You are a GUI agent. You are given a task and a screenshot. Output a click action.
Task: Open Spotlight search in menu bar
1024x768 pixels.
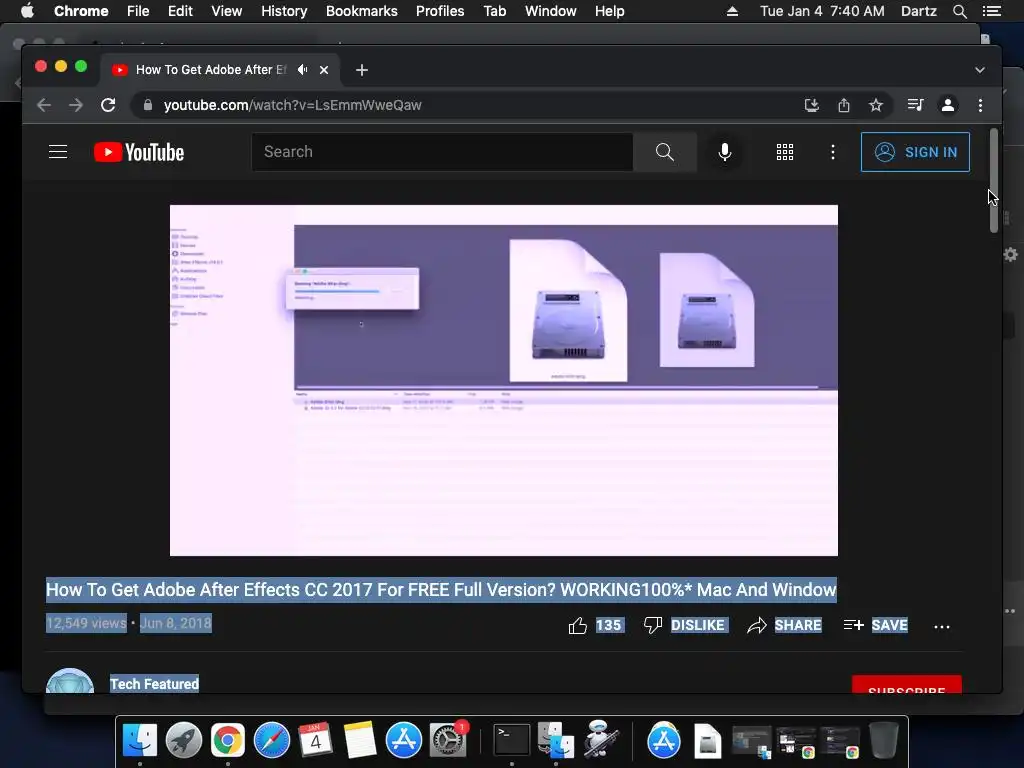[959, 11]
